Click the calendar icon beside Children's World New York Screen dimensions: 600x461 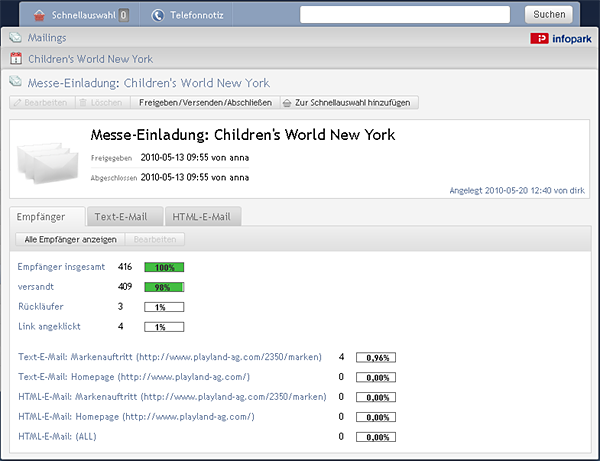[16, 59]
